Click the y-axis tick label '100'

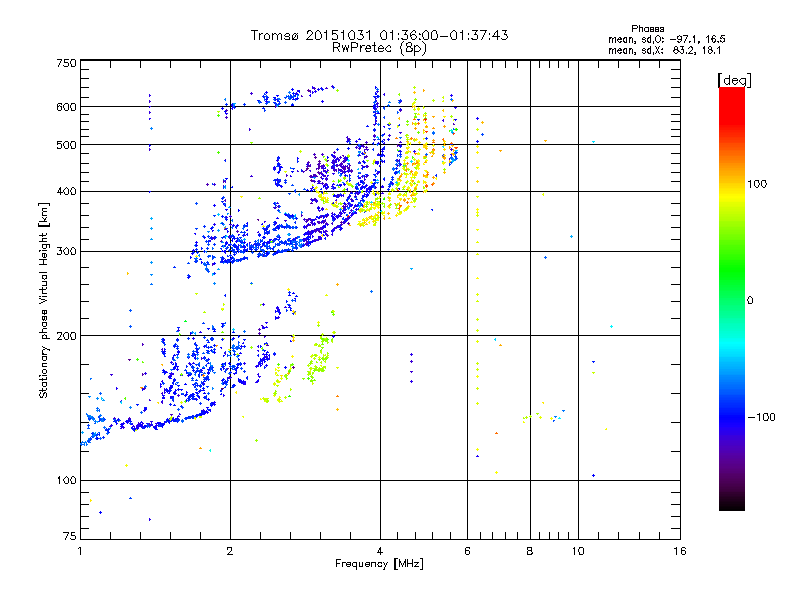[66, 481]
